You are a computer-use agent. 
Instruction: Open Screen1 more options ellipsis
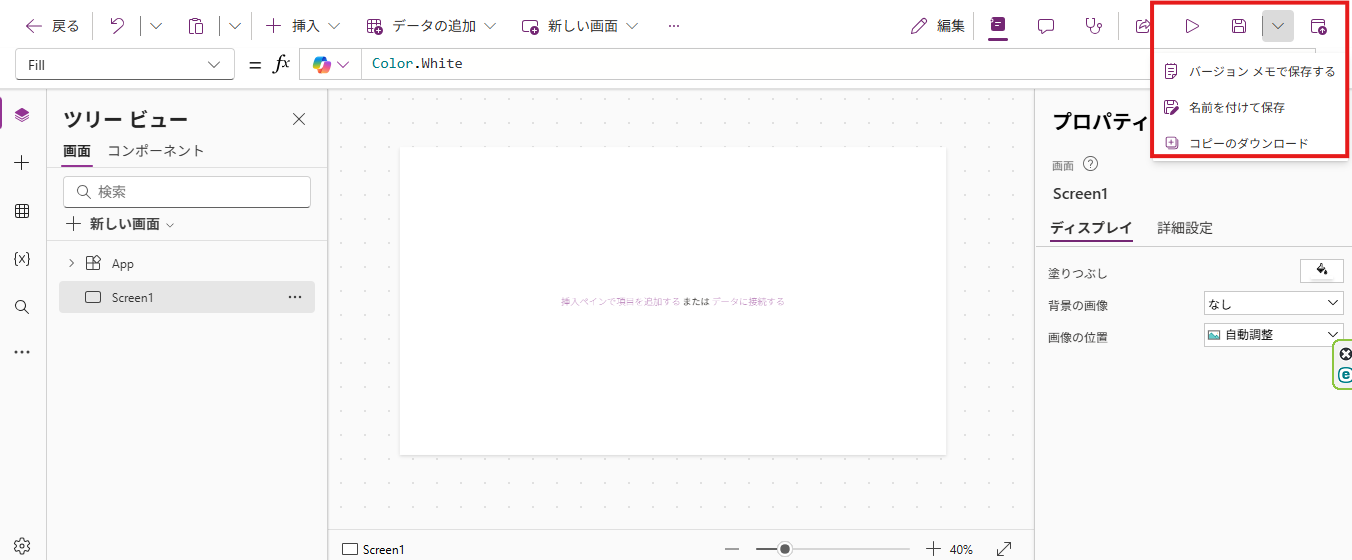click(295, 297)
